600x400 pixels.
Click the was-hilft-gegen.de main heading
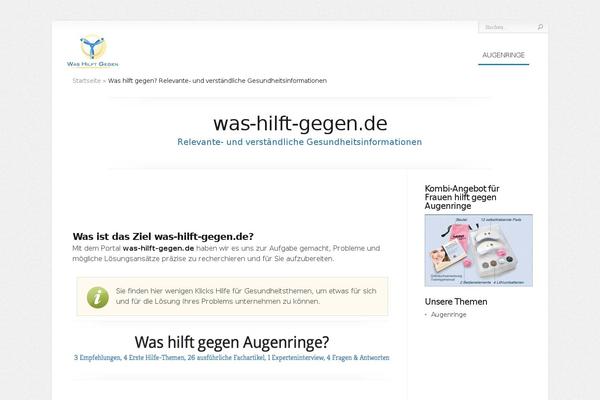tap(300, 124)
